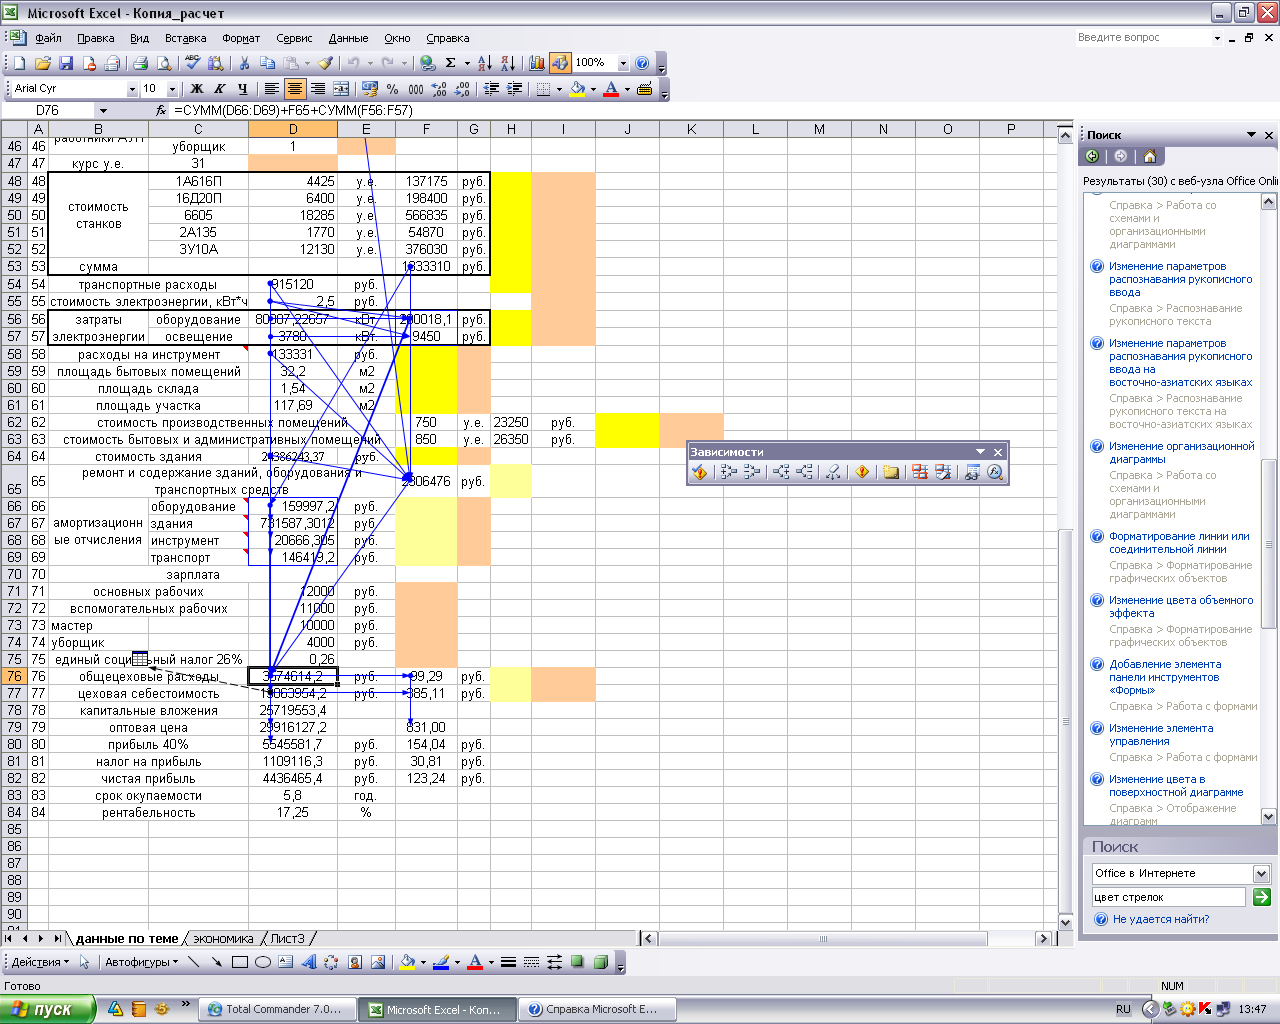This screenshot has height=1024, width=1280.
Task: Go to the search pane Home icon
Action: [x=1150, y=156]
